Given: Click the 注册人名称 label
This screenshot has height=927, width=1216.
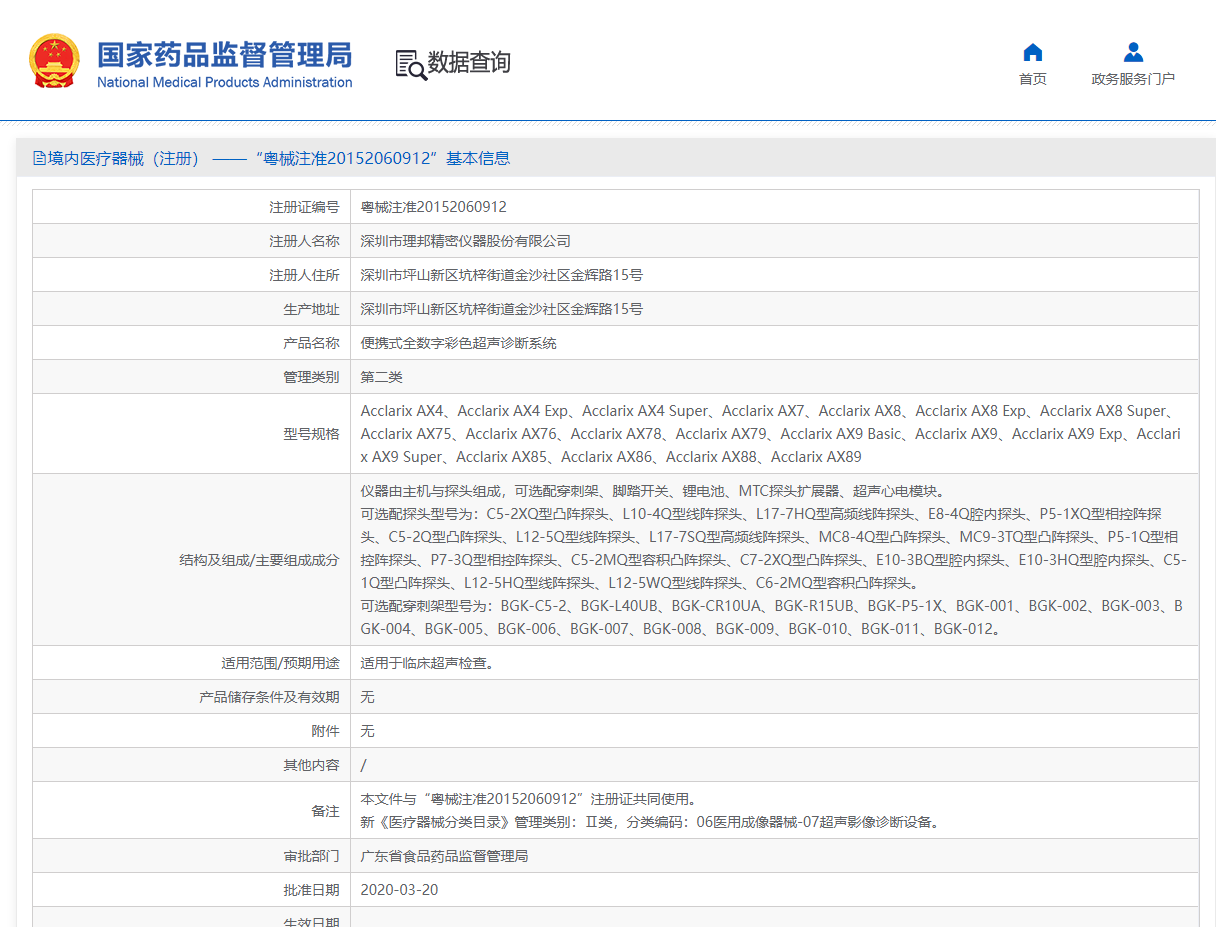Looking at the screenshot, I should (304, 241).
